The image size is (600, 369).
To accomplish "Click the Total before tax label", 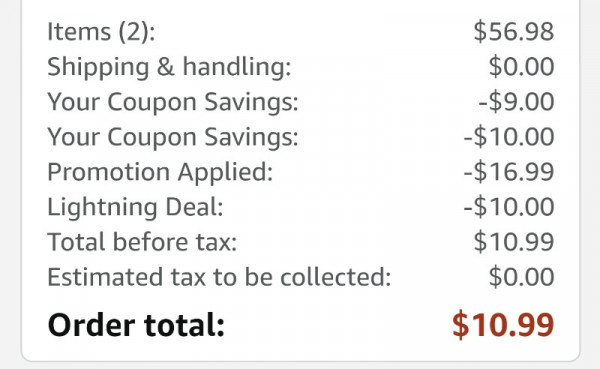I will click(142, 242).
